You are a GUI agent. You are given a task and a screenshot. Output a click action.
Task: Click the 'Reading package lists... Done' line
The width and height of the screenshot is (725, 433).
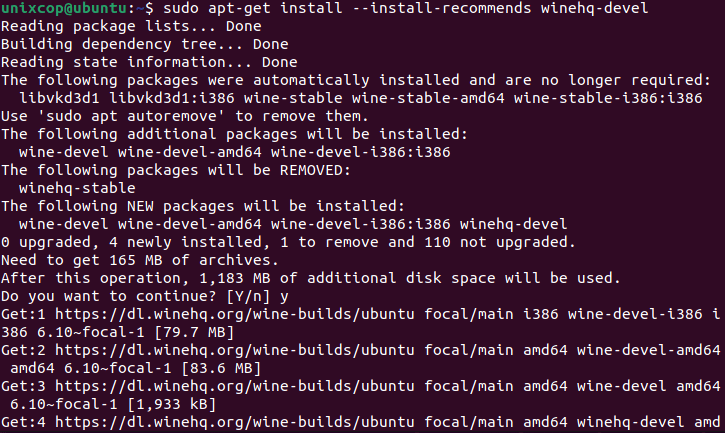click(x=131, y=26)
